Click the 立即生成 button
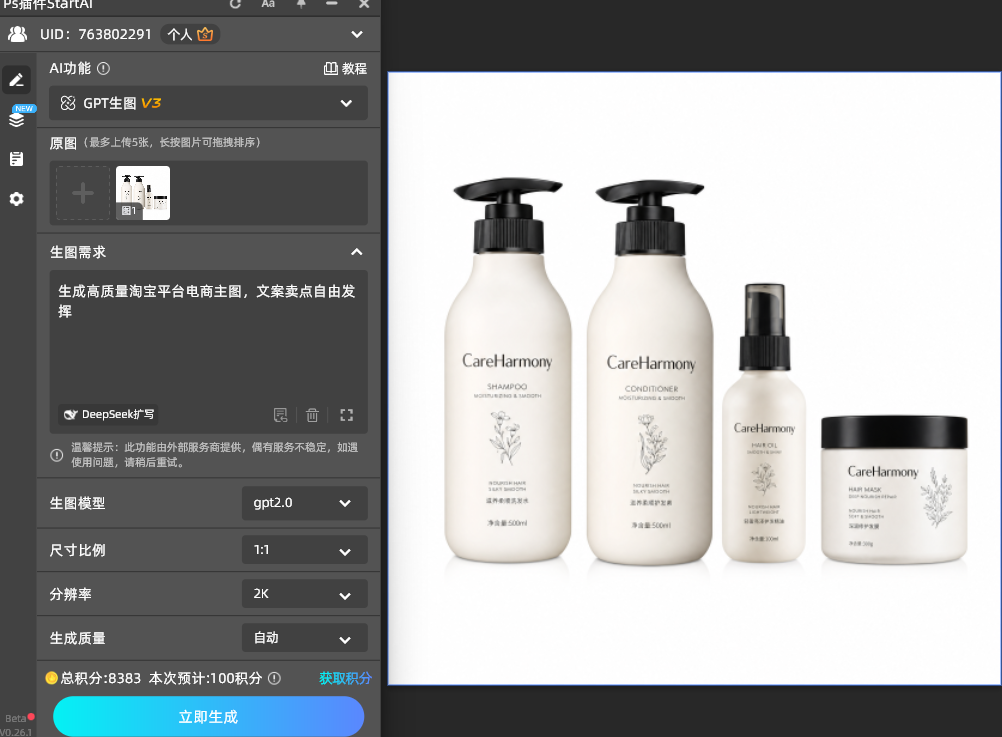The height and width of the screenshot is (737, 1002). pos(208,717)
